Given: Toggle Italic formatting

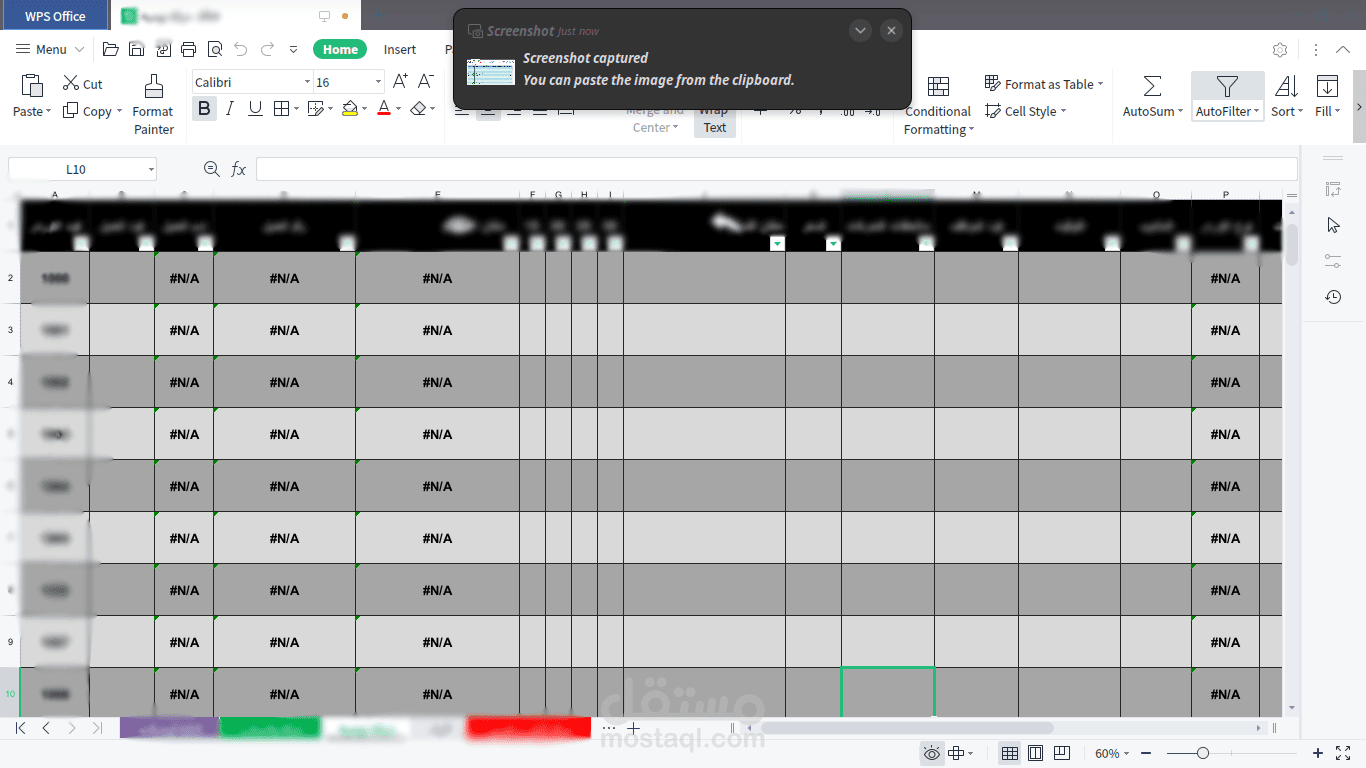Looking at the screenshot, I should coord(230,109).
